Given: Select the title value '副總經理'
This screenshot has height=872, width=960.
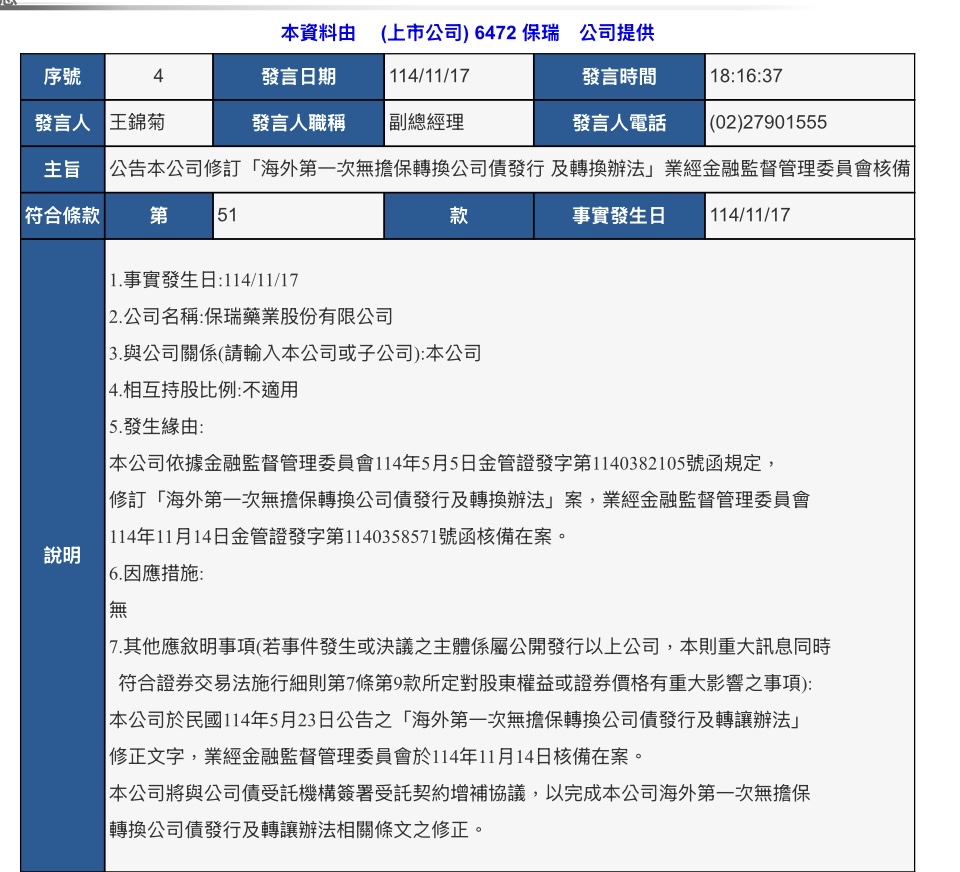Looking at the screenshot, I should 426,122.
